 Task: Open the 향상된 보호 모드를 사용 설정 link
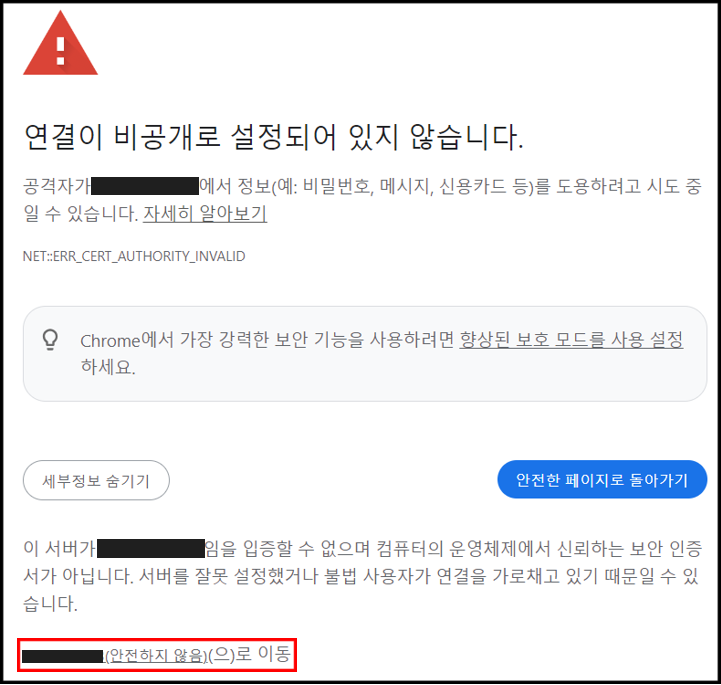point(571,340)
